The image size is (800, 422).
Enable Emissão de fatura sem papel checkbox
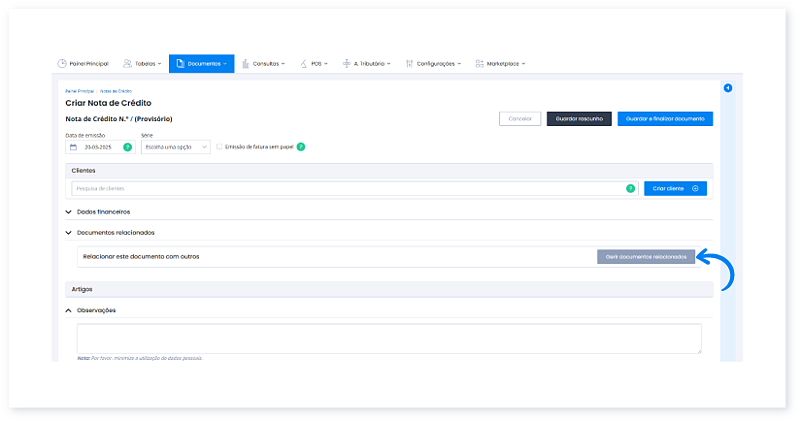pos(219,147)
